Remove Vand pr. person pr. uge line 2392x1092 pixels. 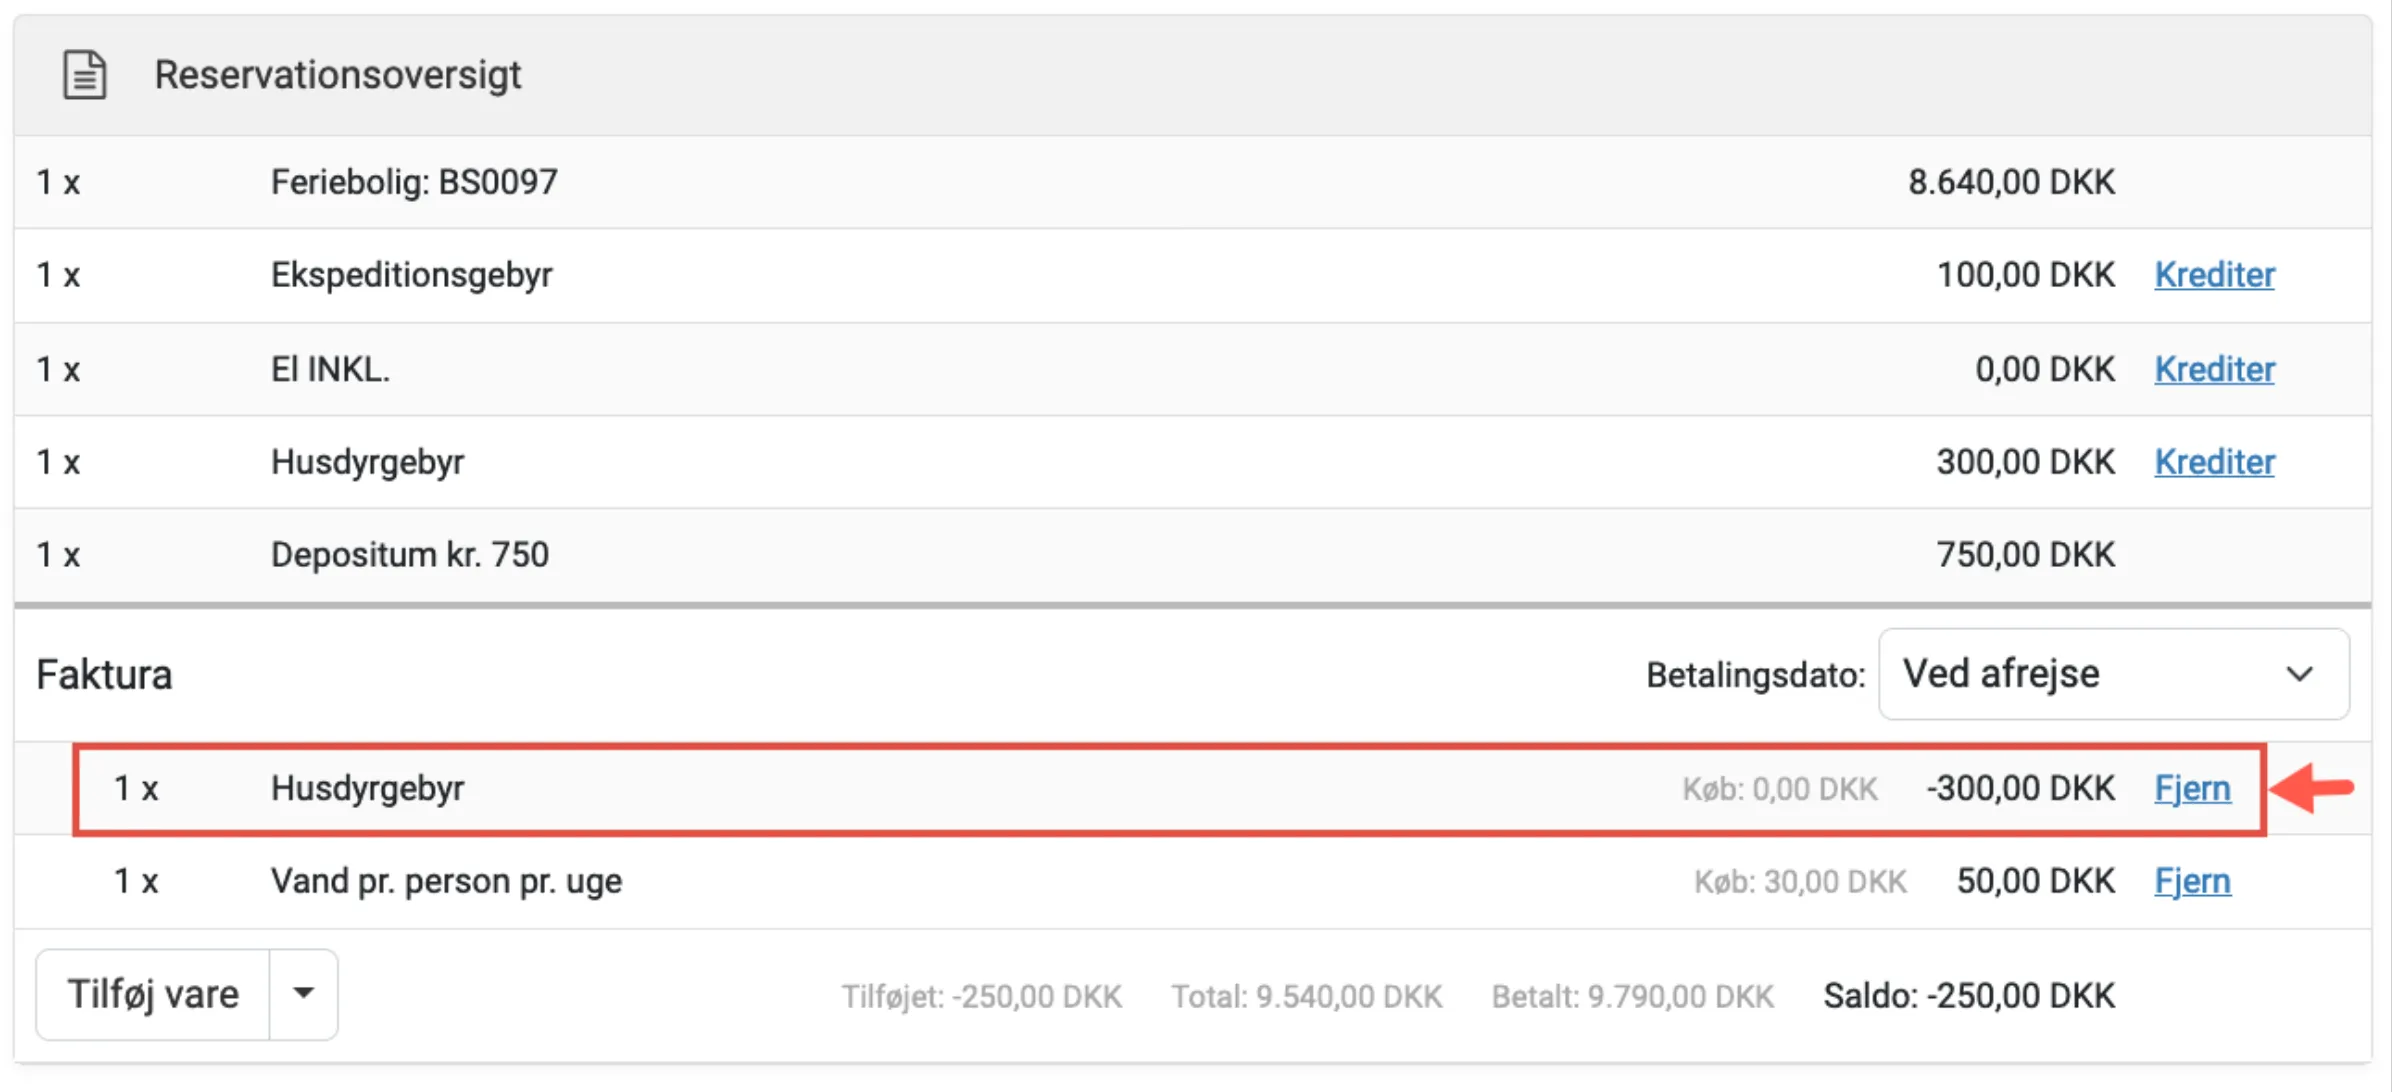tap(2192, 882)
